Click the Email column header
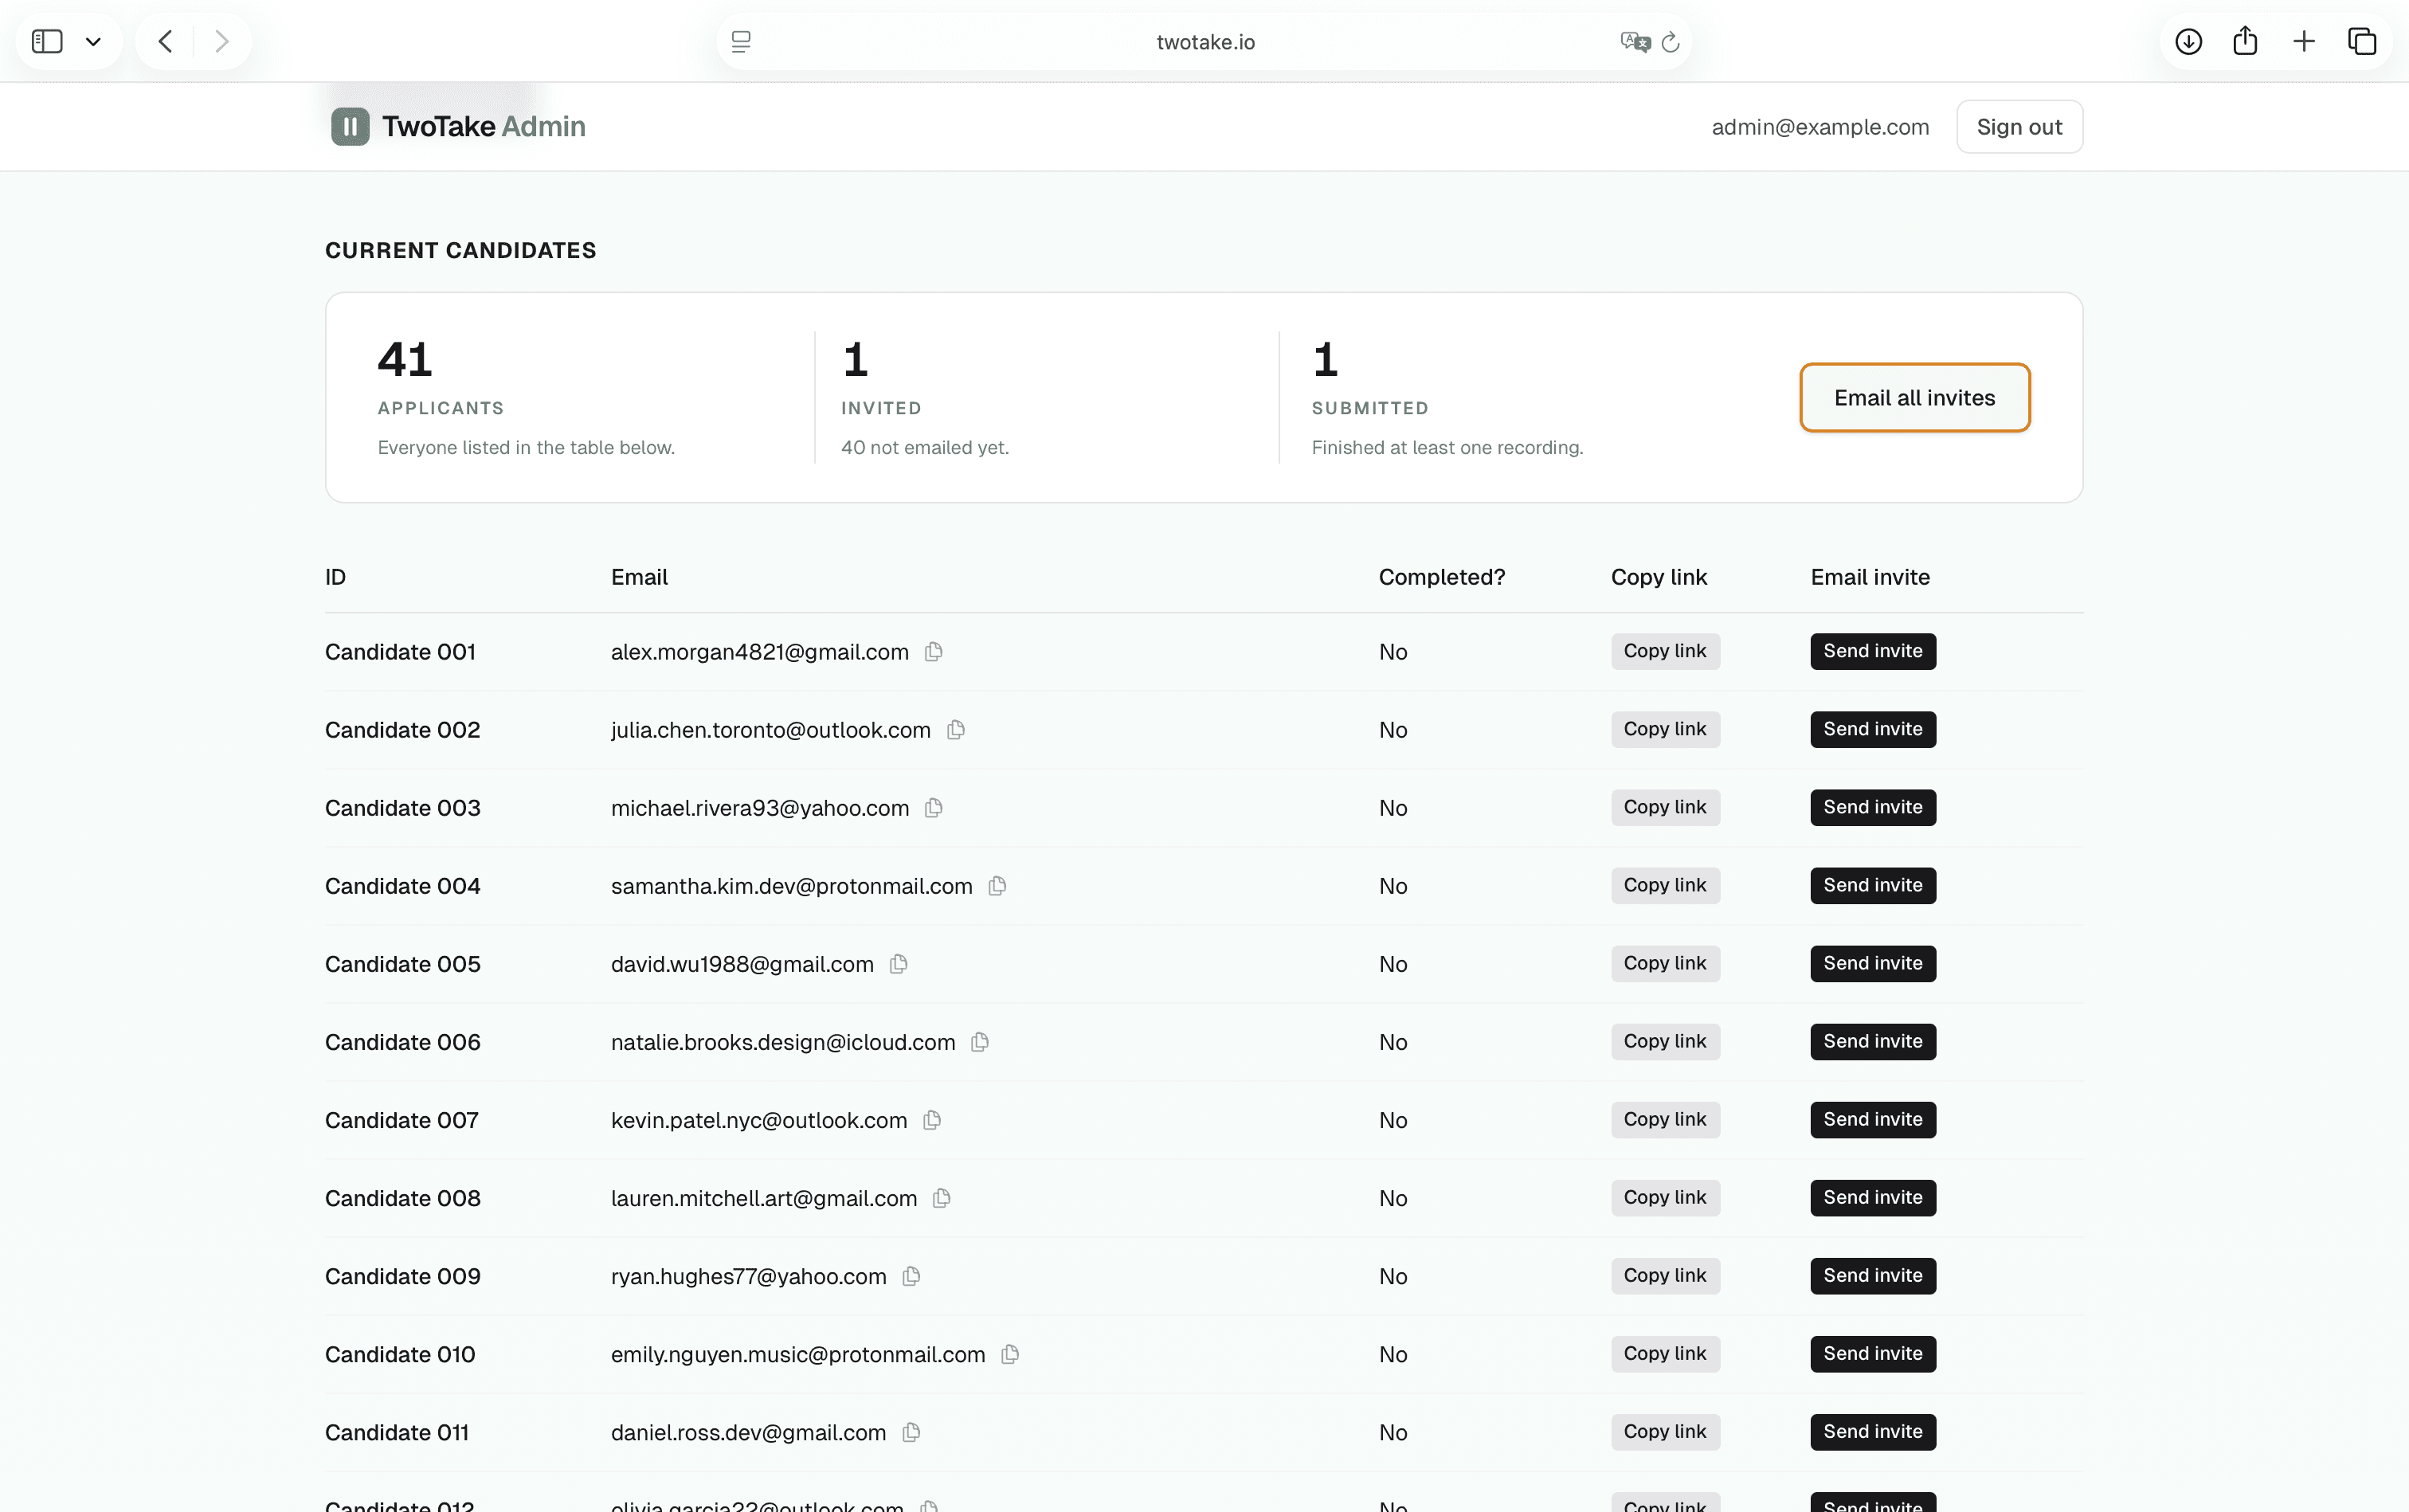Screen dimensions: 2409x1512 click(639, 577)
